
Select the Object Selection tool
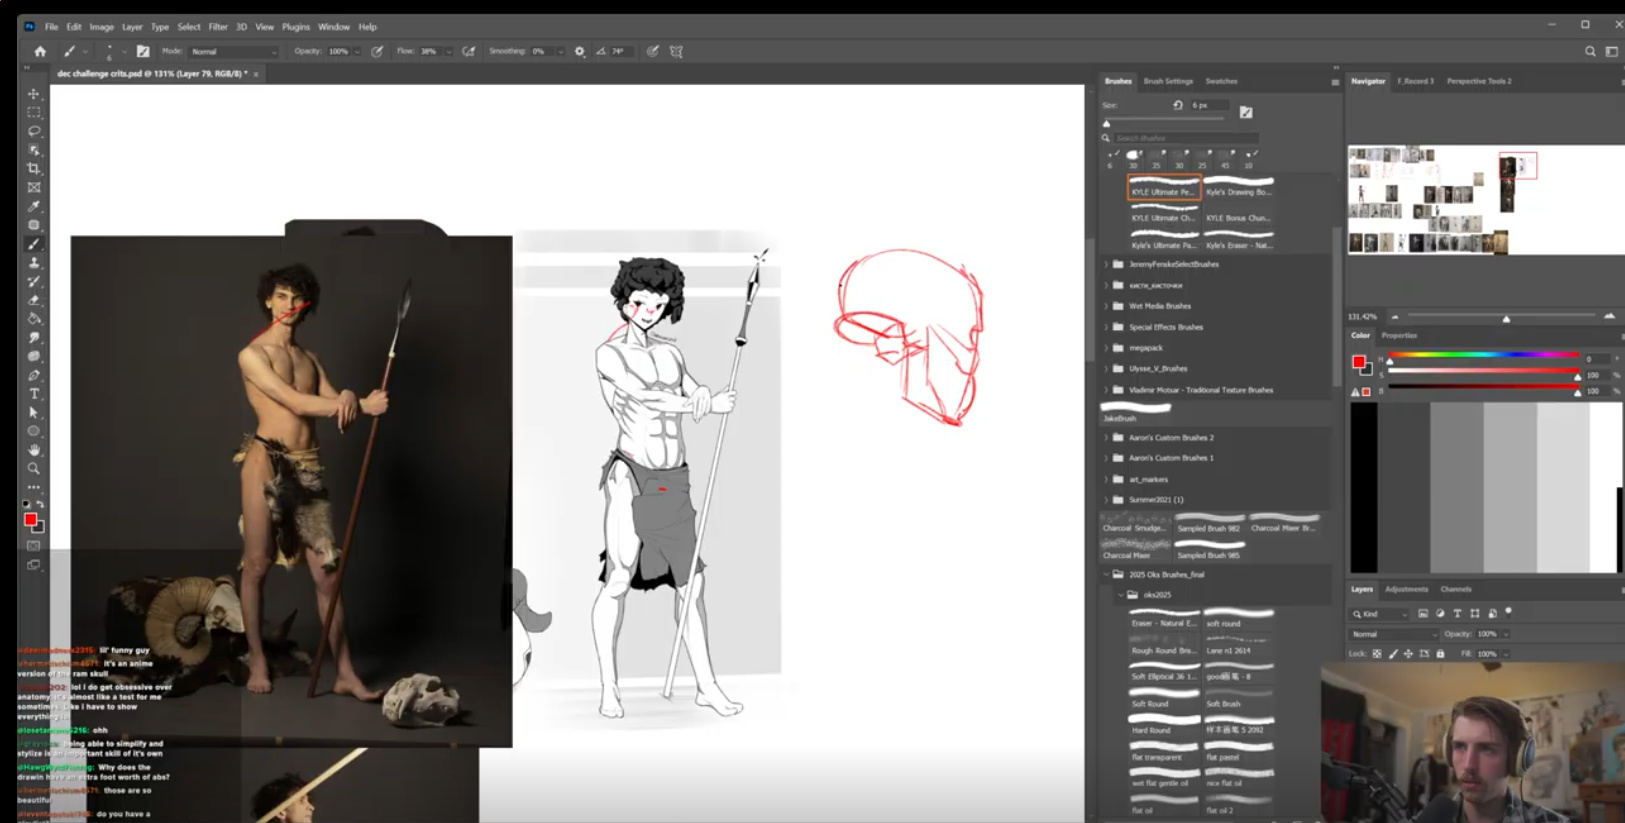(x=34, y=150)
